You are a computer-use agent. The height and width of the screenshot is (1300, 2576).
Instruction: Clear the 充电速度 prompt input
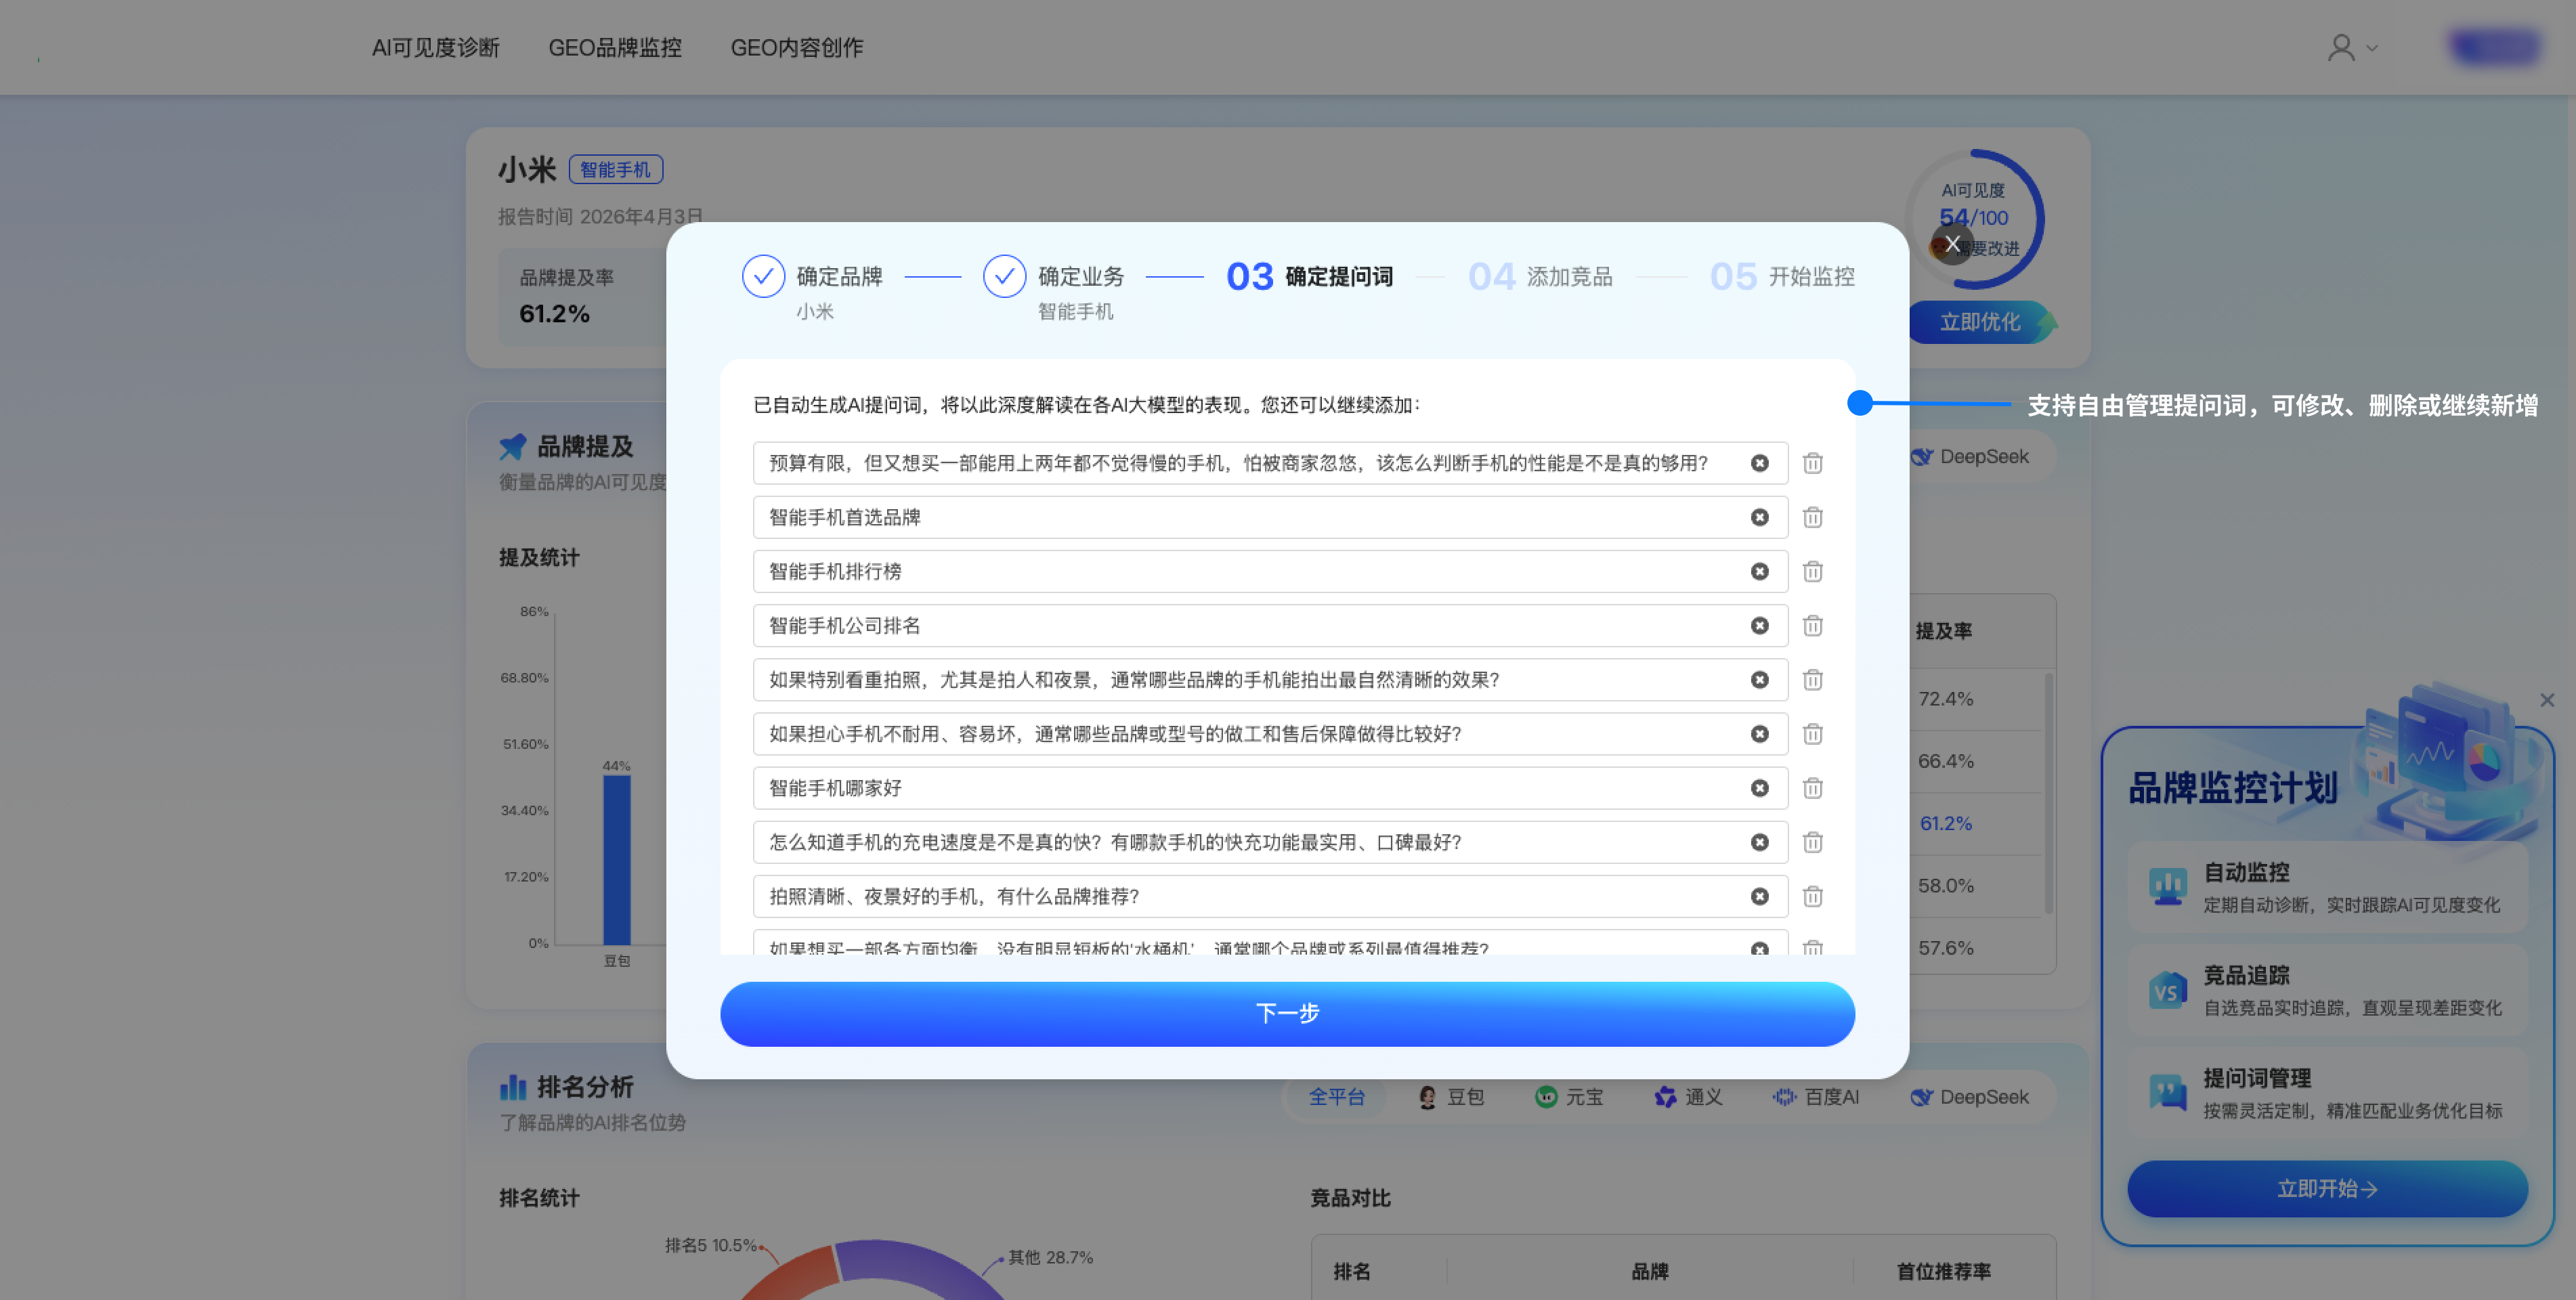point(1759,842)
